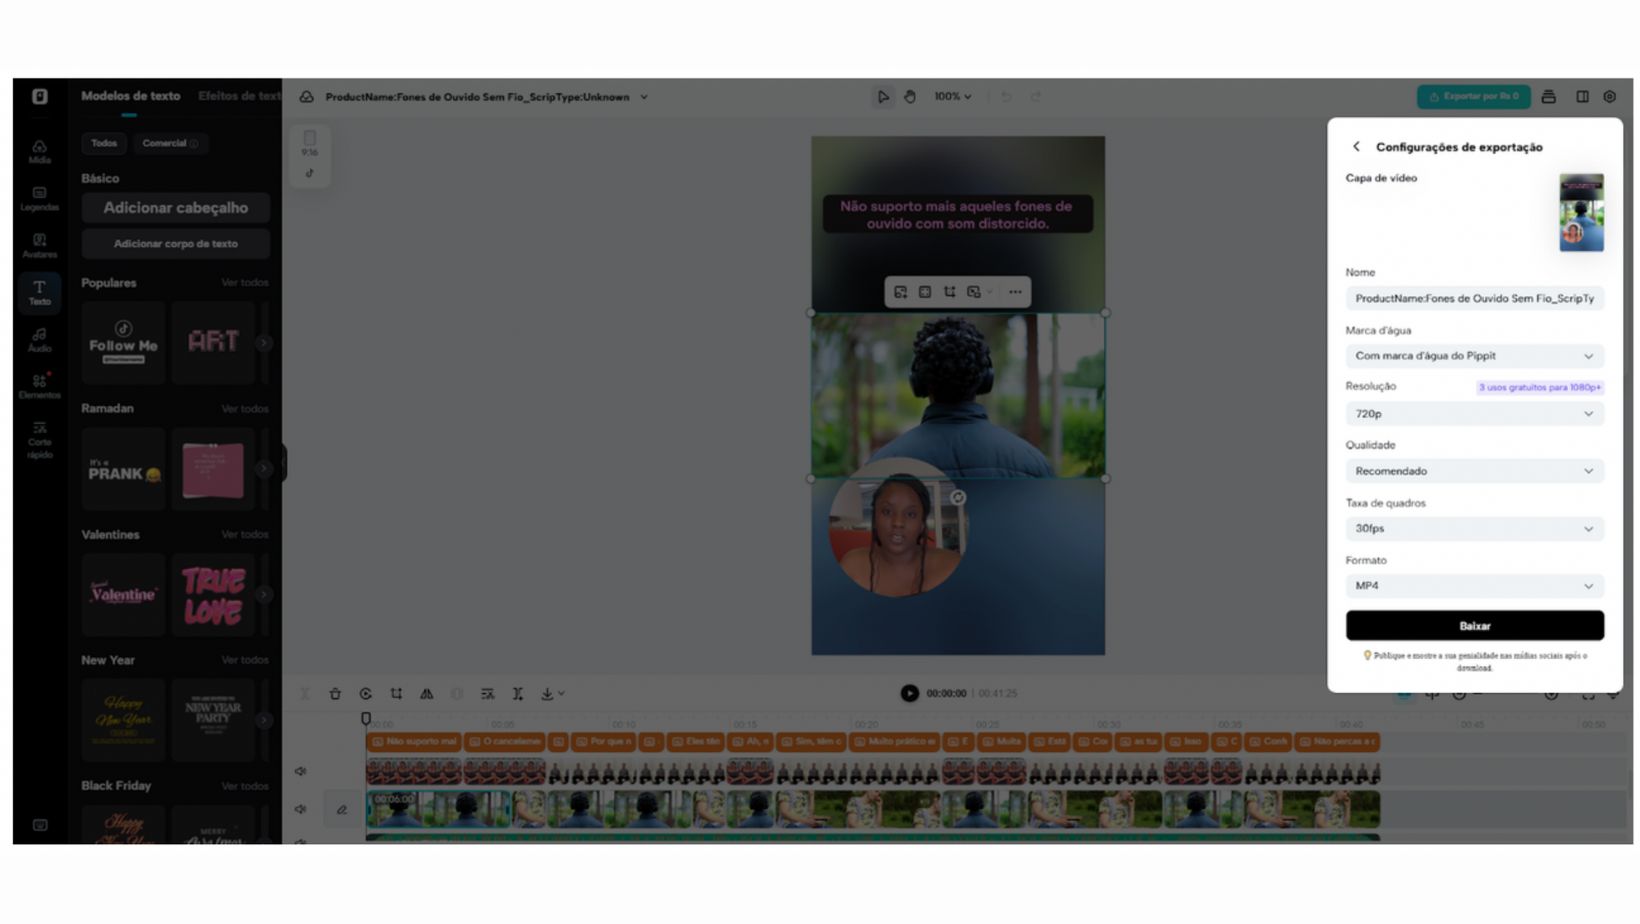Screen dimensions: 1640x924
Task: Select the hand pan tool
Action: pos(910,97)
